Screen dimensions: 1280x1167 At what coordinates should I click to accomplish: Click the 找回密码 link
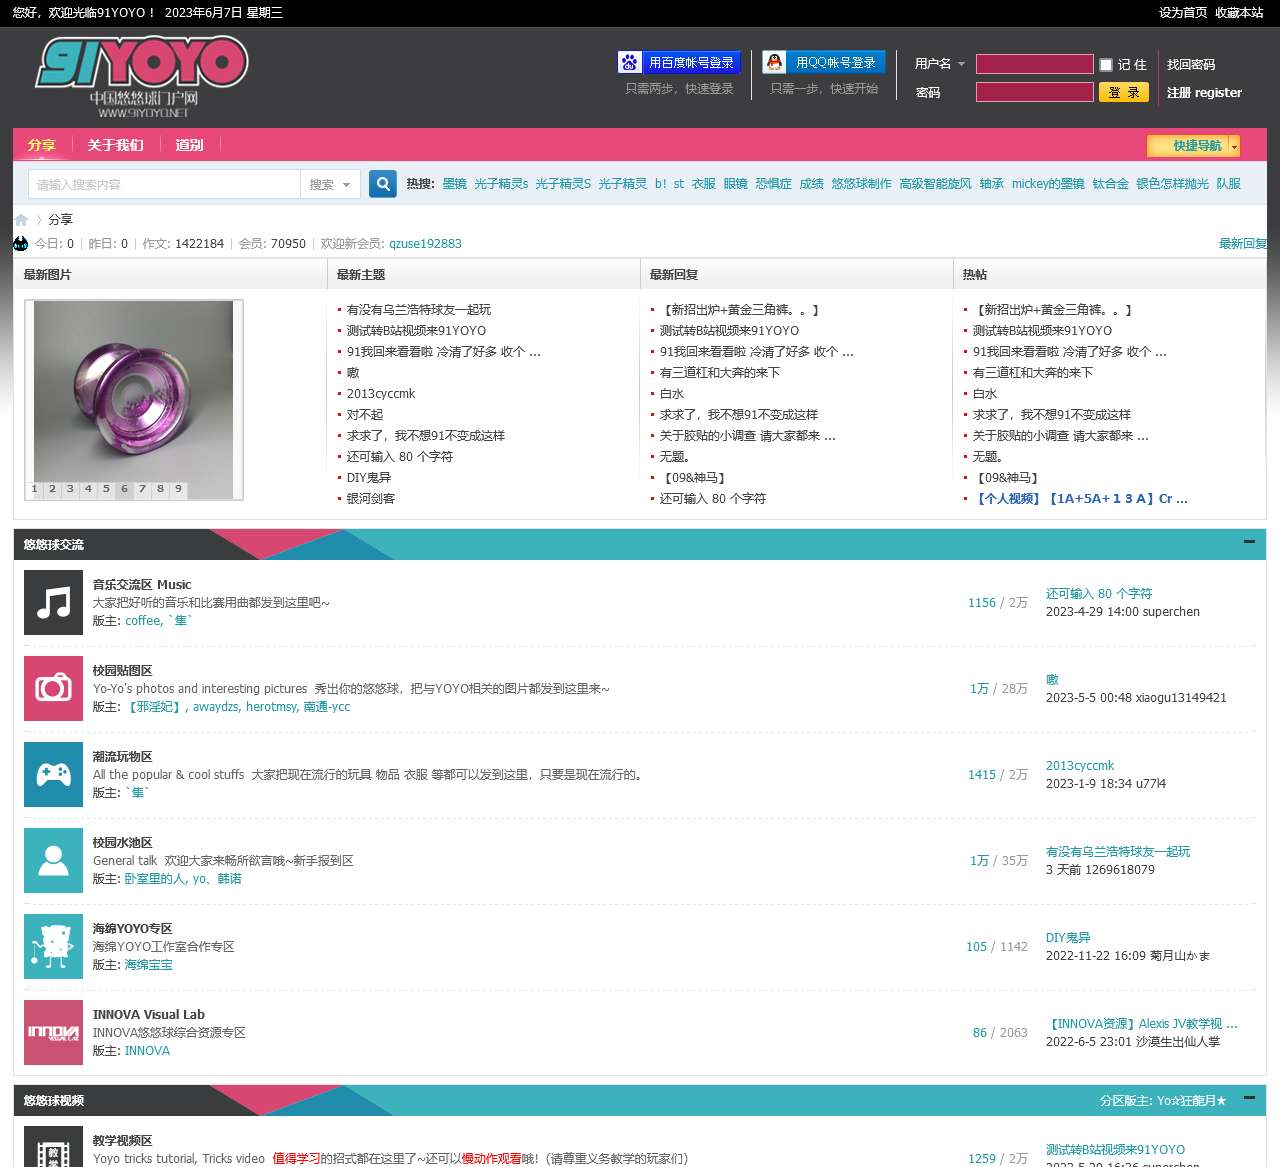coord(1191,64)
